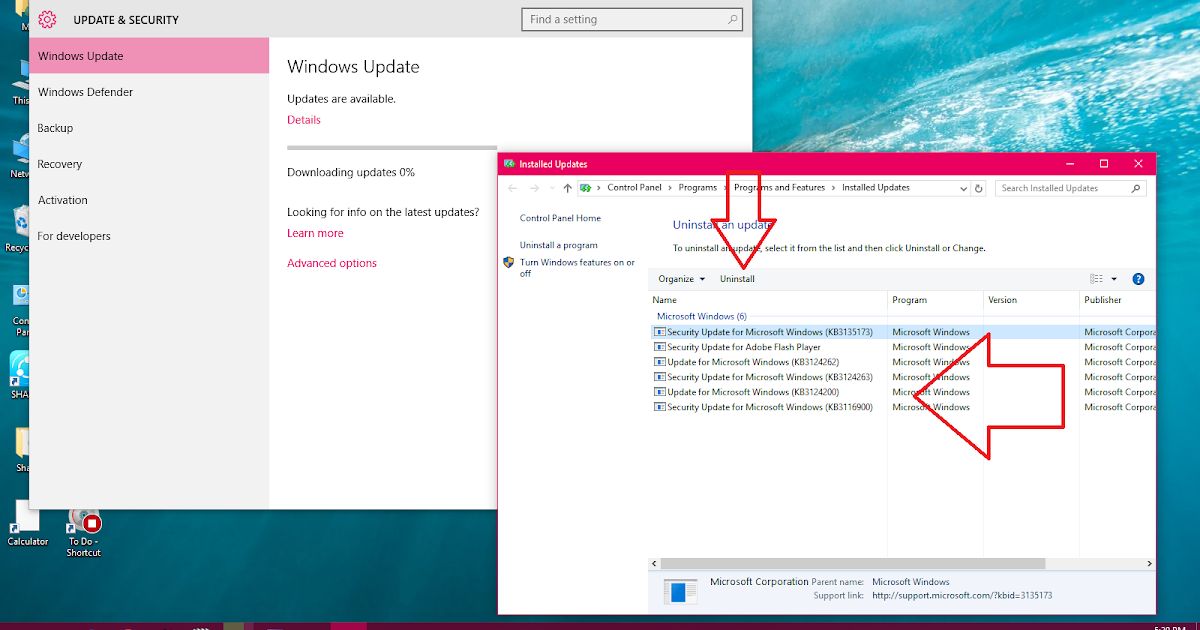Sort by the Publisher column header

point(1117,300)
